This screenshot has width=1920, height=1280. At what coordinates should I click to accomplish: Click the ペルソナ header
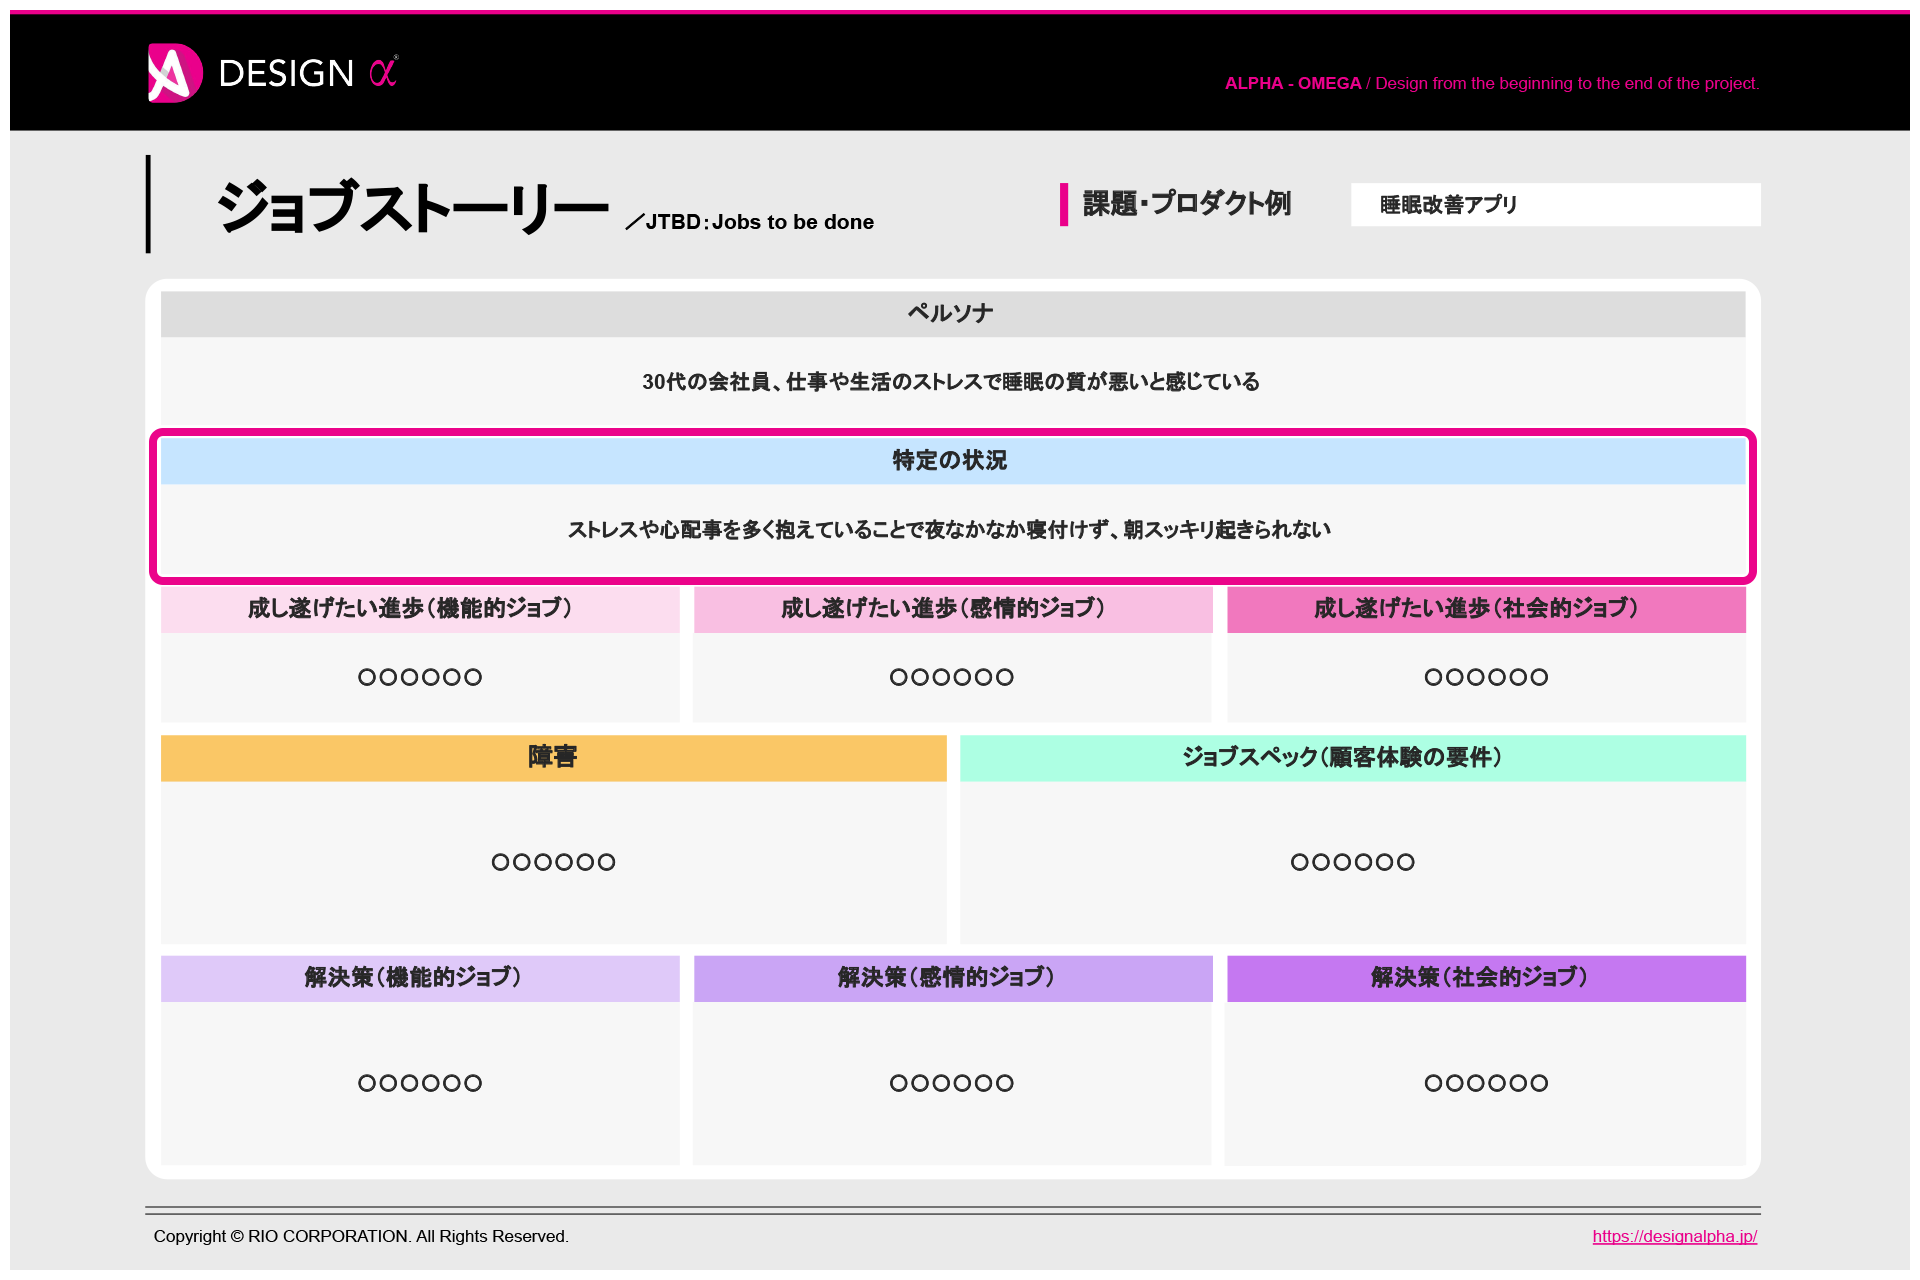[x=953, y=313]
